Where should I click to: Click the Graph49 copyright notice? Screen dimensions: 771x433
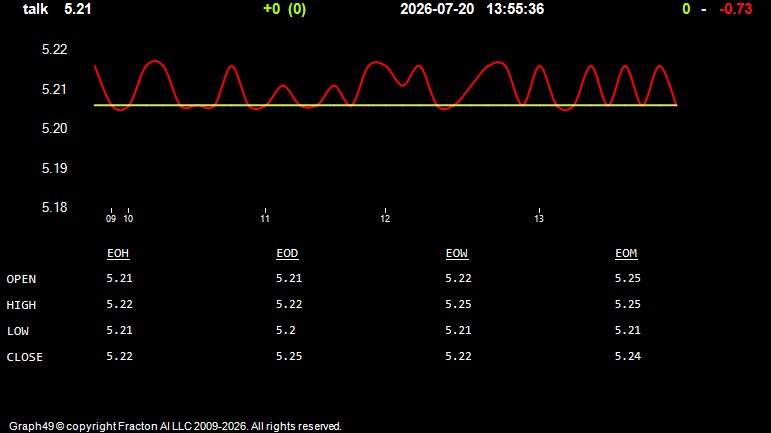(x=175, y=426)
